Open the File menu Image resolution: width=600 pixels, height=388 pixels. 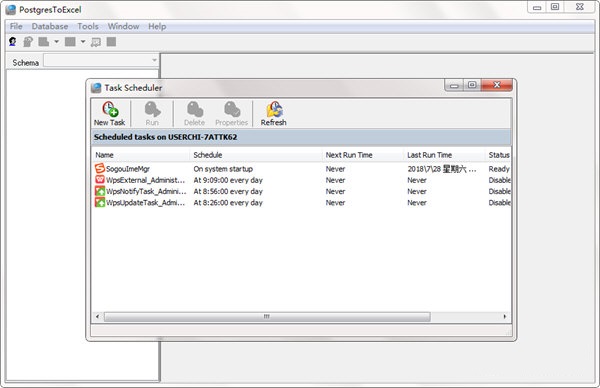click(x=16, y=26)
